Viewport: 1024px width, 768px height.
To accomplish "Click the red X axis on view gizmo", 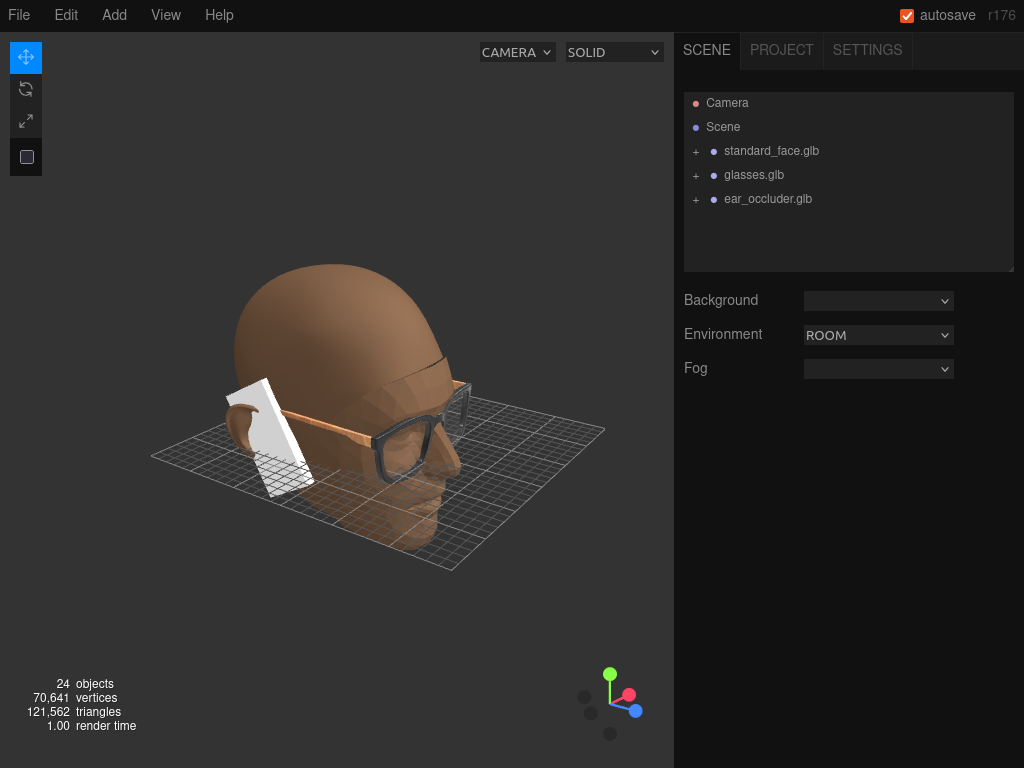I will 629,695.
